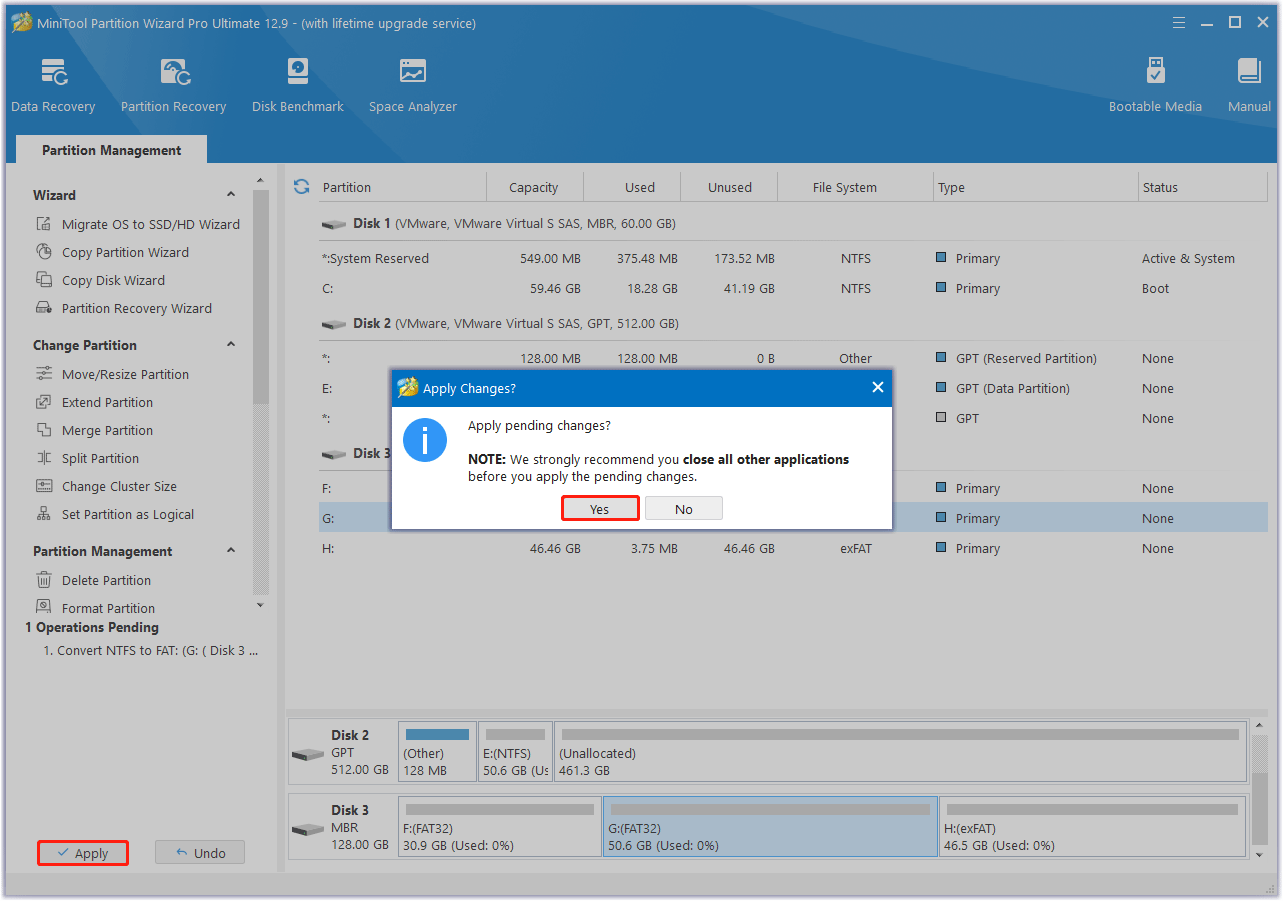Open the Manual

[x=1249, y=85]
